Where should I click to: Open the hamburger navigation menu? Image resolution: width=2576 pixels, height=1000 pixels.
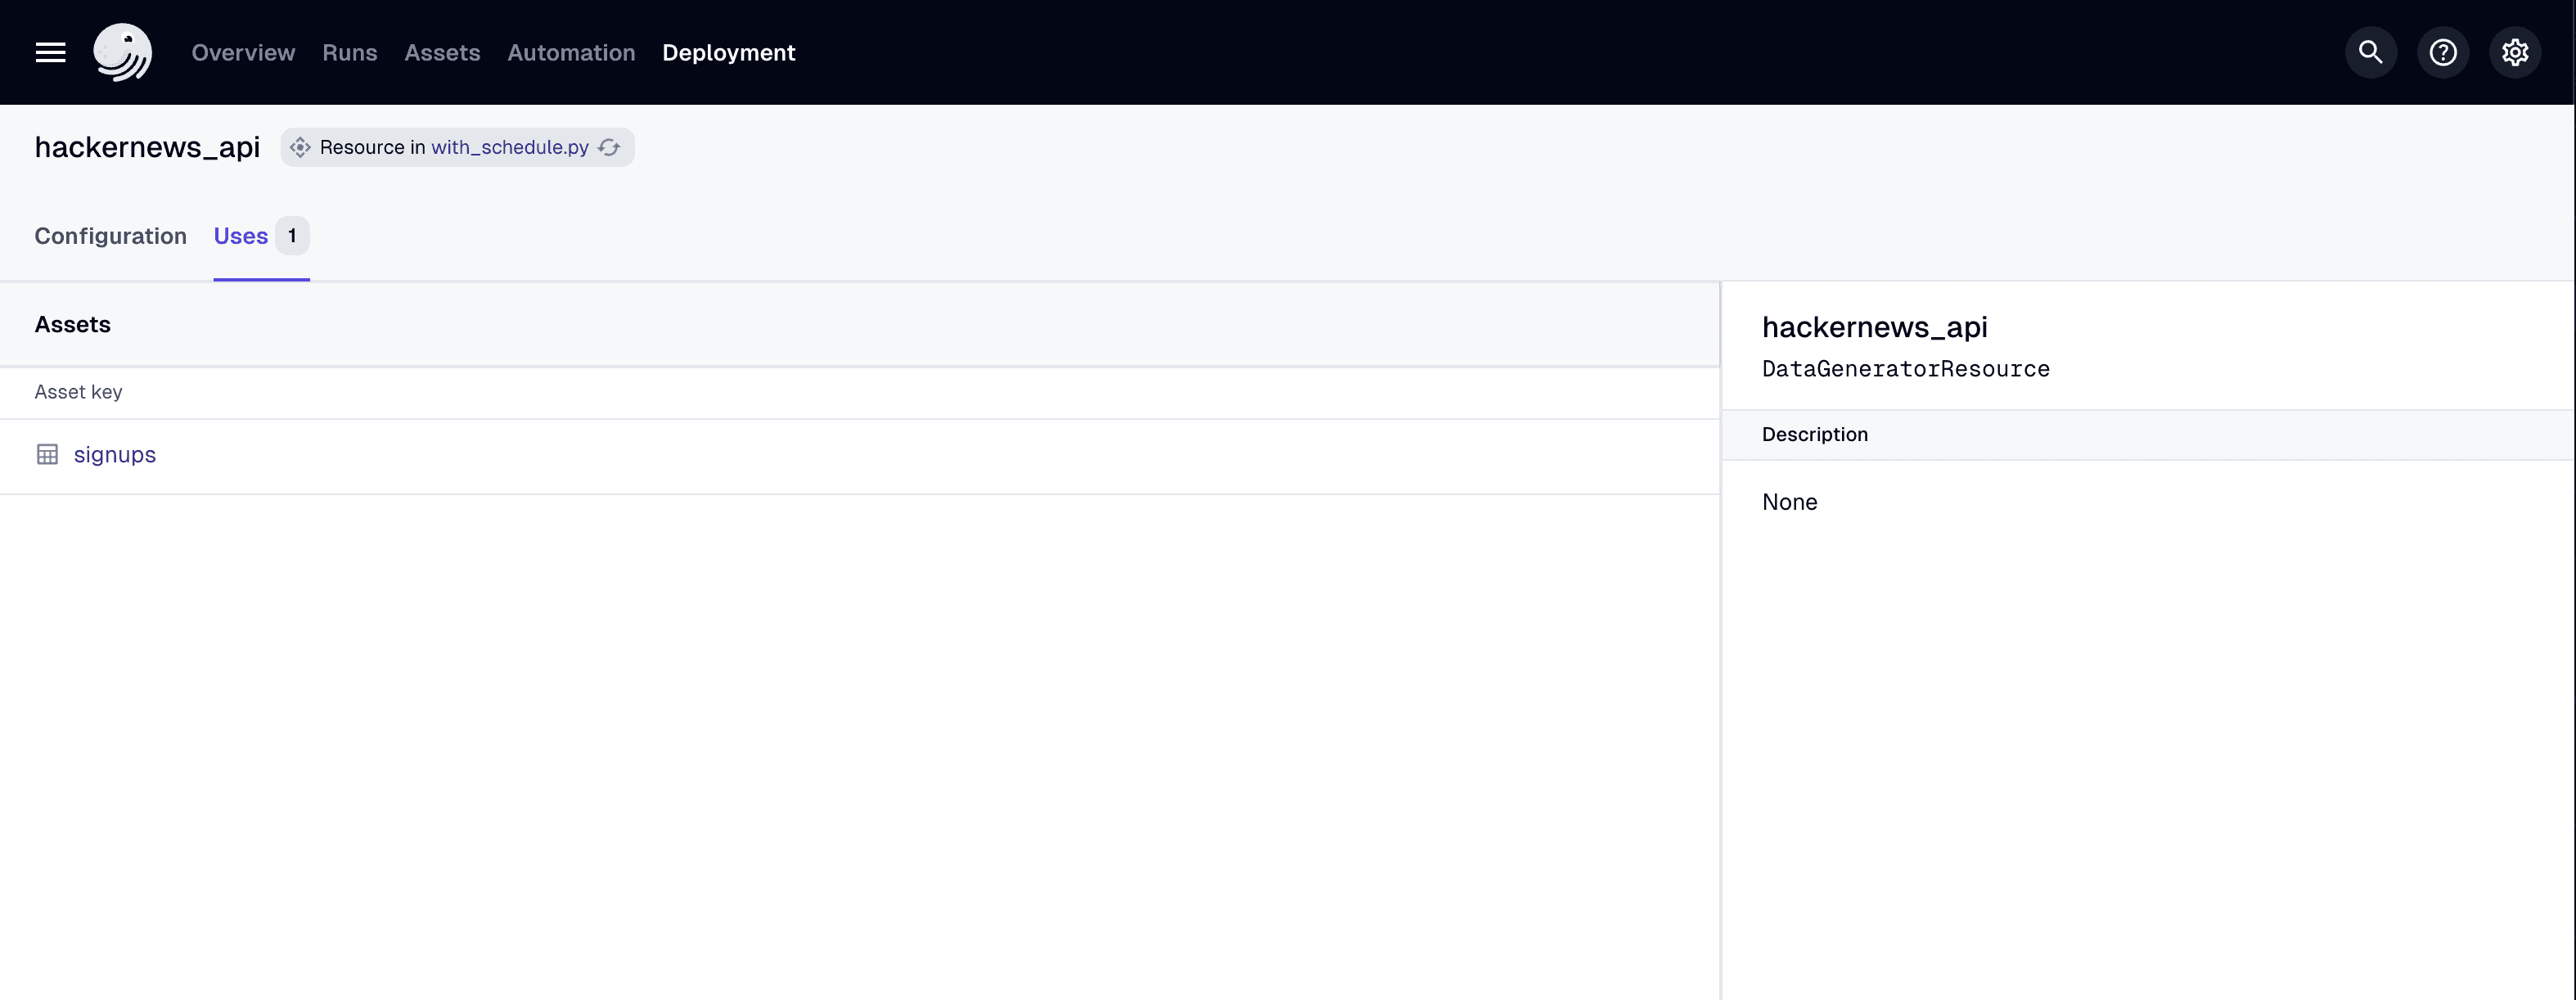point(49,52)
